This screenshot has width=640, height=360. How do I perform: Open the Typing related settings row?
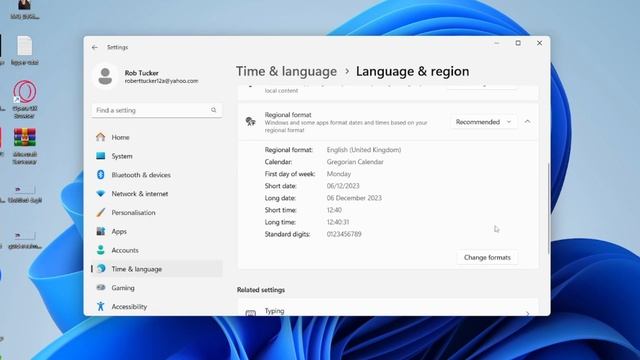click(388, 308)
